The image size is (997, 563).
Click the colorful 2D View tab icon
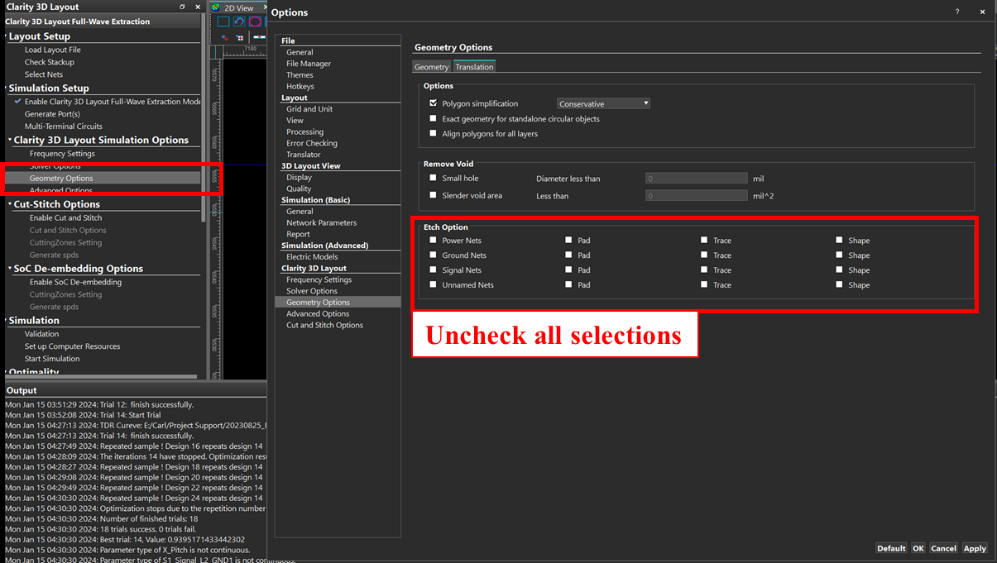pyautogui.click(x=216, y=8)
